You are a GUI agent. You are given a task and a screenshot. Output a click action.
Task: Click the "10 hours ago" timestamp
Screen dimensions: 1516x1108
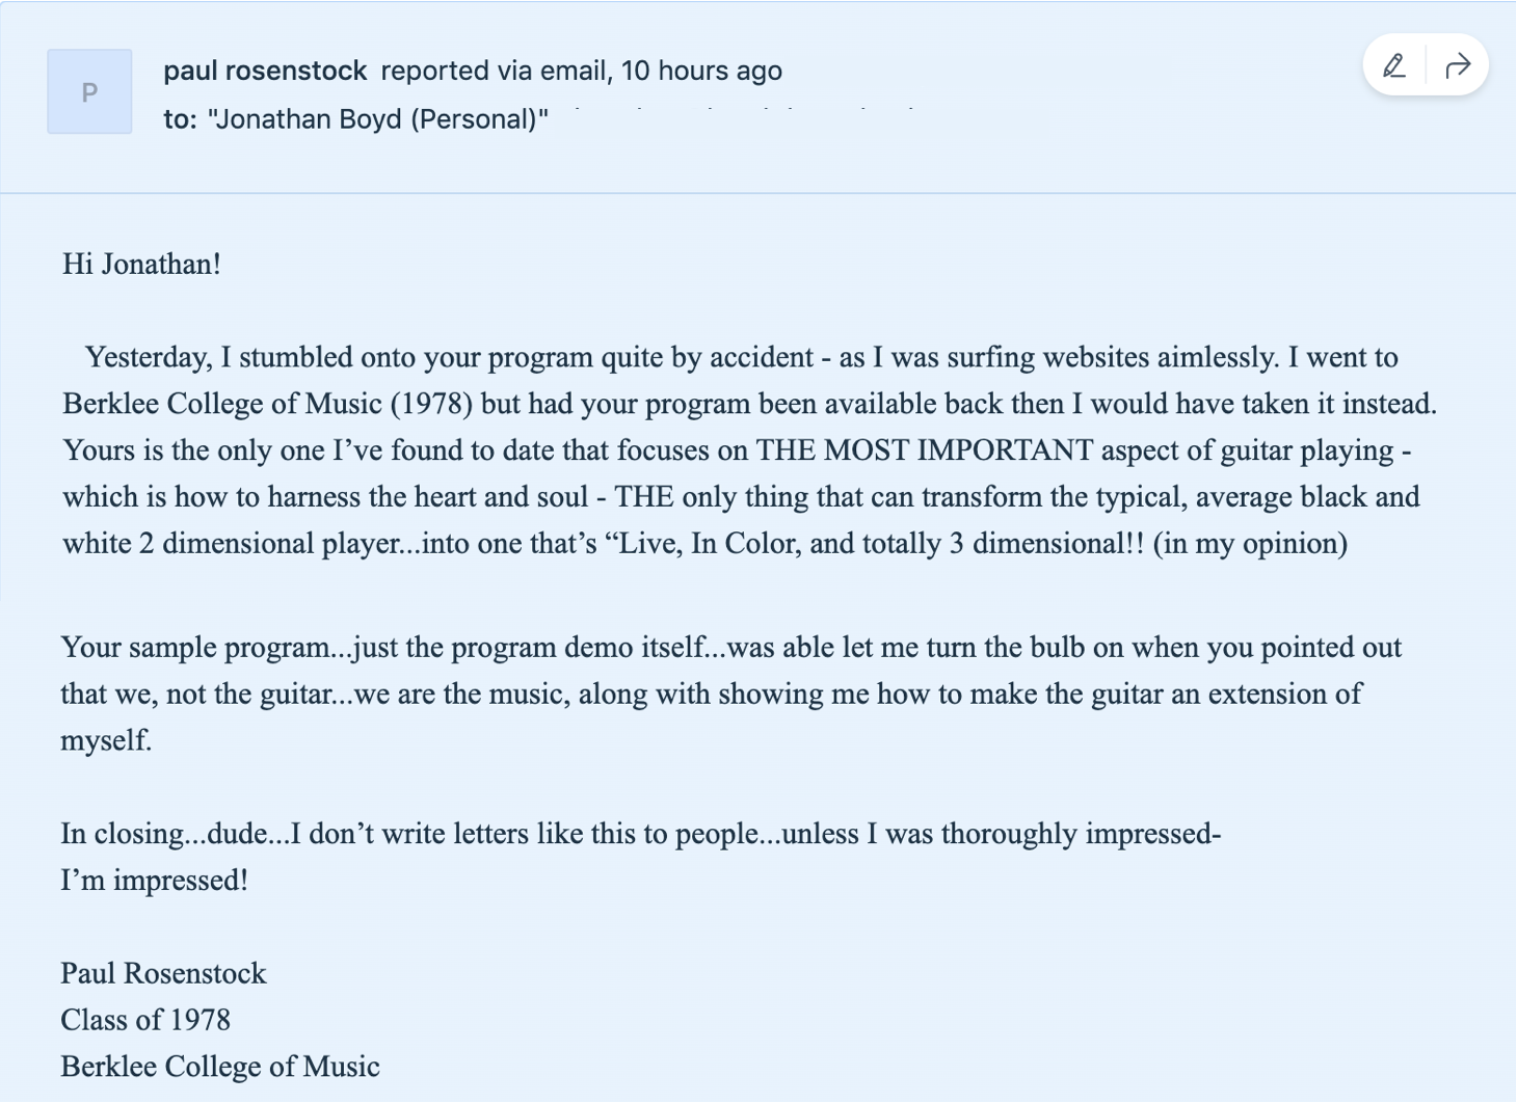coord(701,71)
